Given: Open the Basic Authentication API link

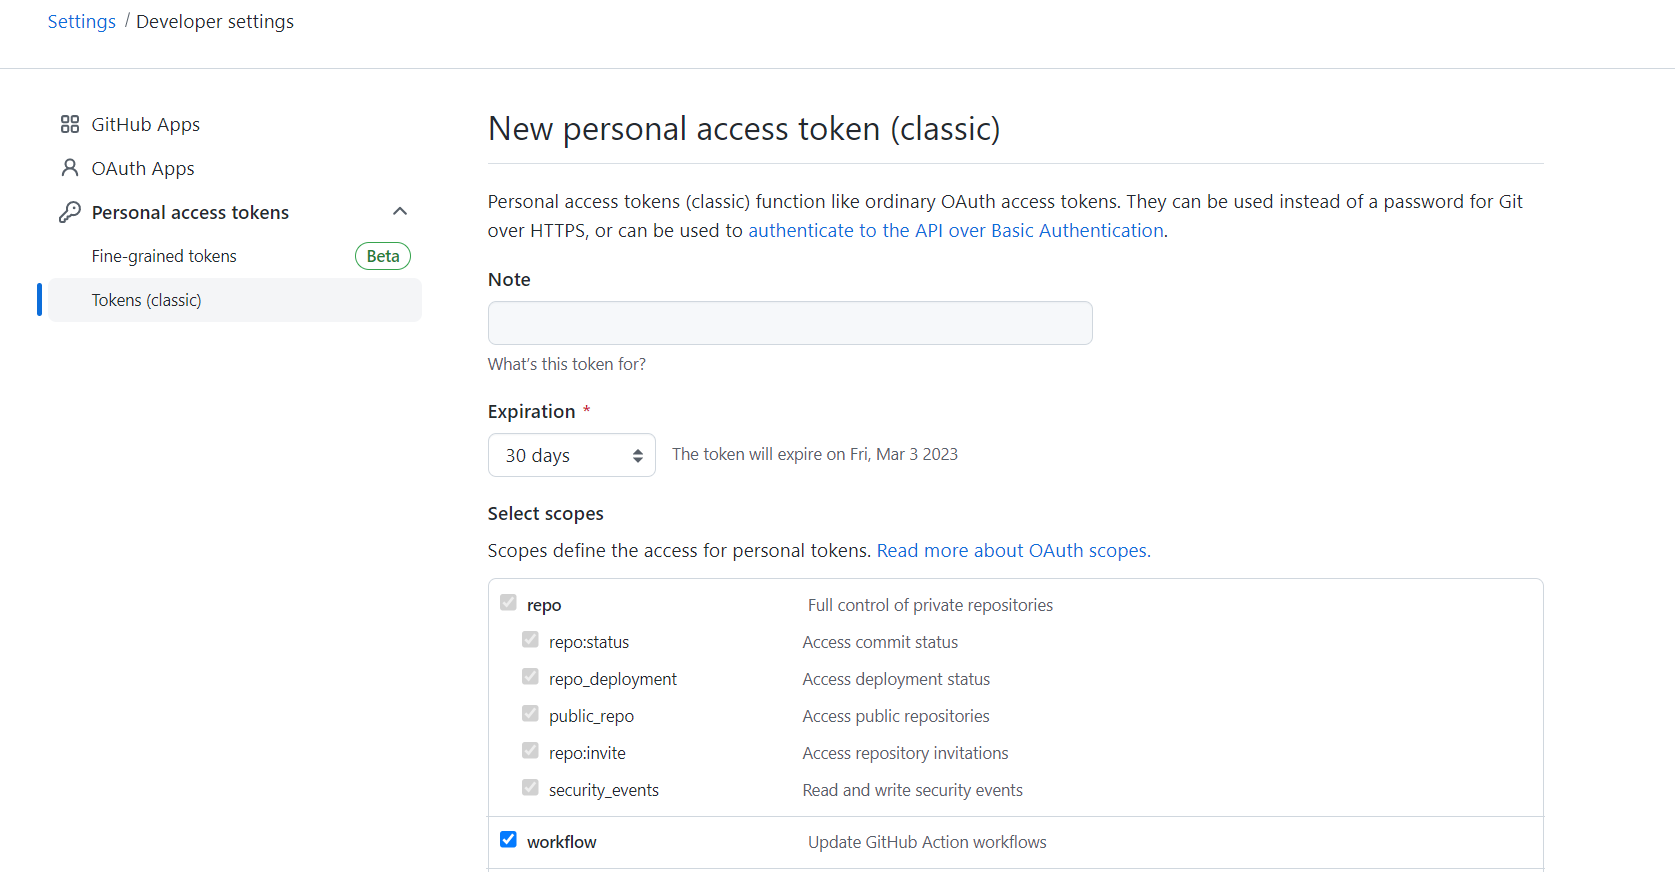Looking at the screenshot, I should (956, 231).
